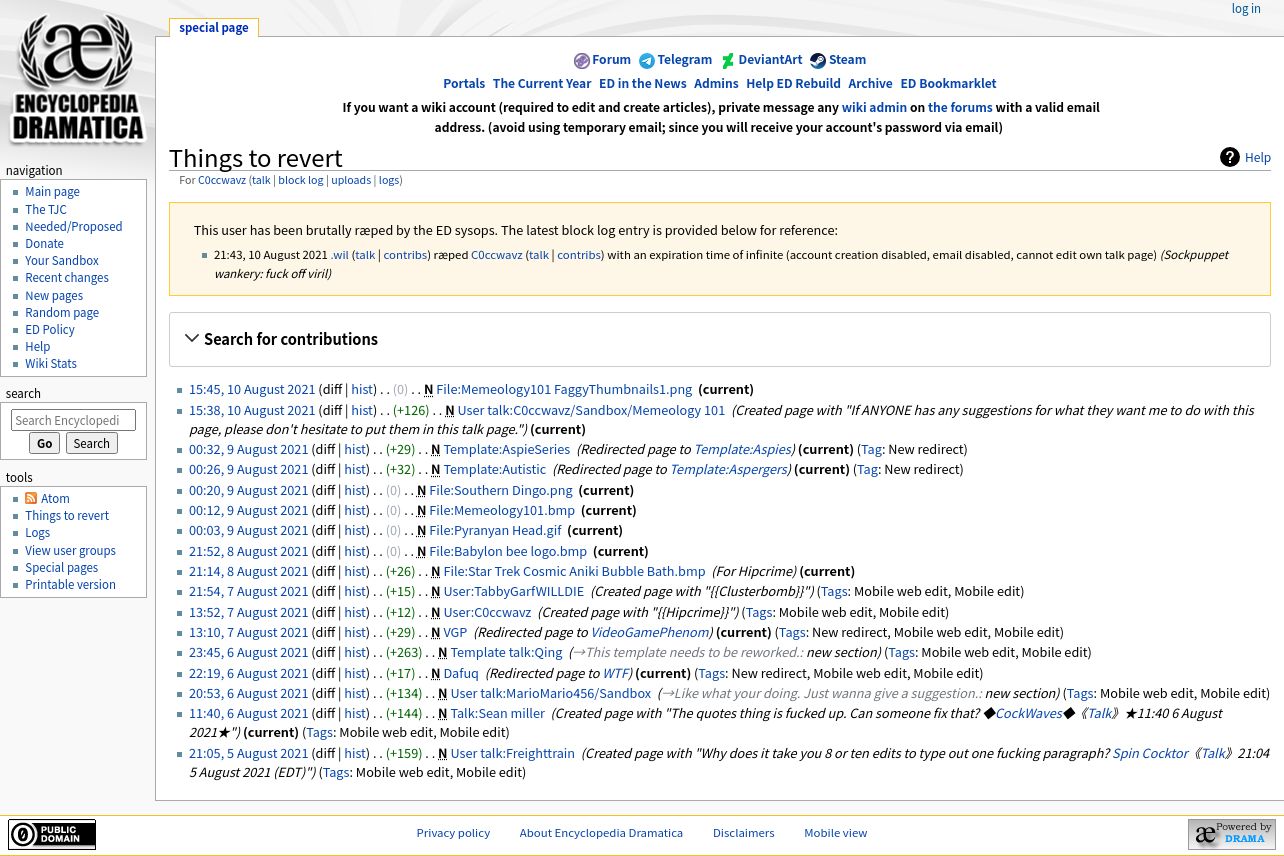Viewport: 1284px width, 856px height.
Task: Open User talk:MarioMario456/Sandbox link
Action: [x=550, y=693]
